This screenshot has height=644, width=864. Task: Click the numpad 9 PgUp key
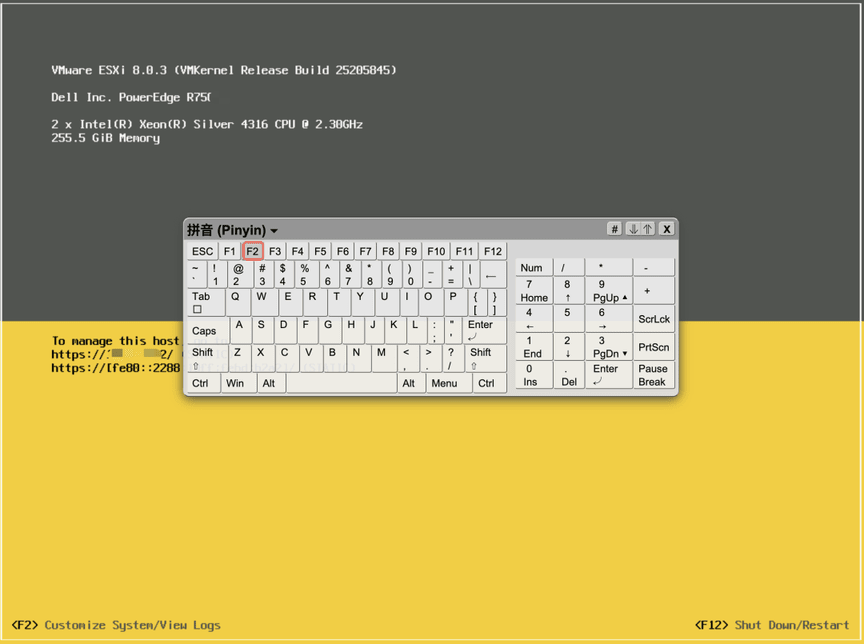(609, 291)
